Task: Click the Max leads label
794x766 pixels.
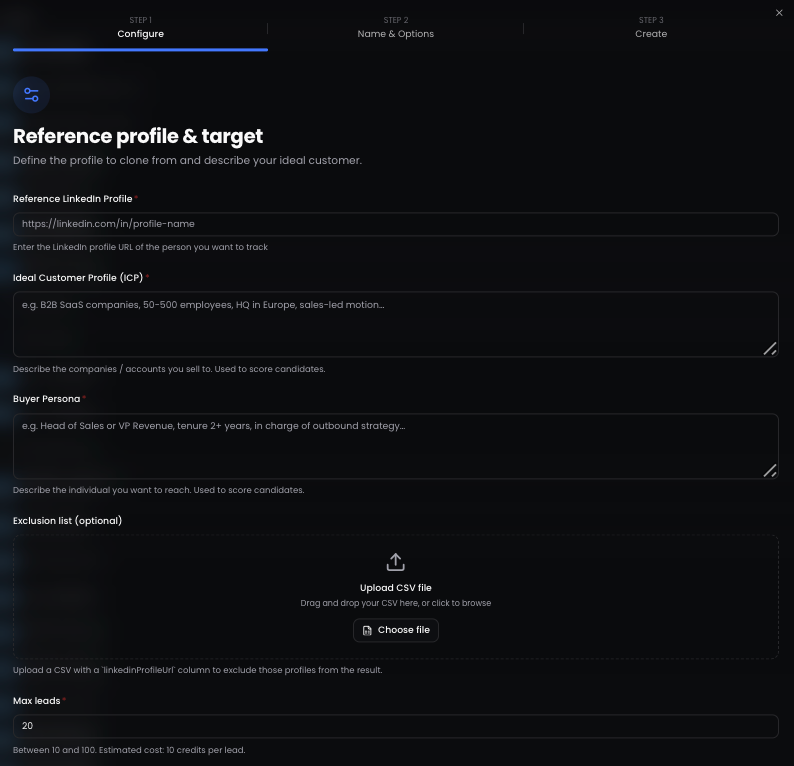Action: (x=36, y=701)
